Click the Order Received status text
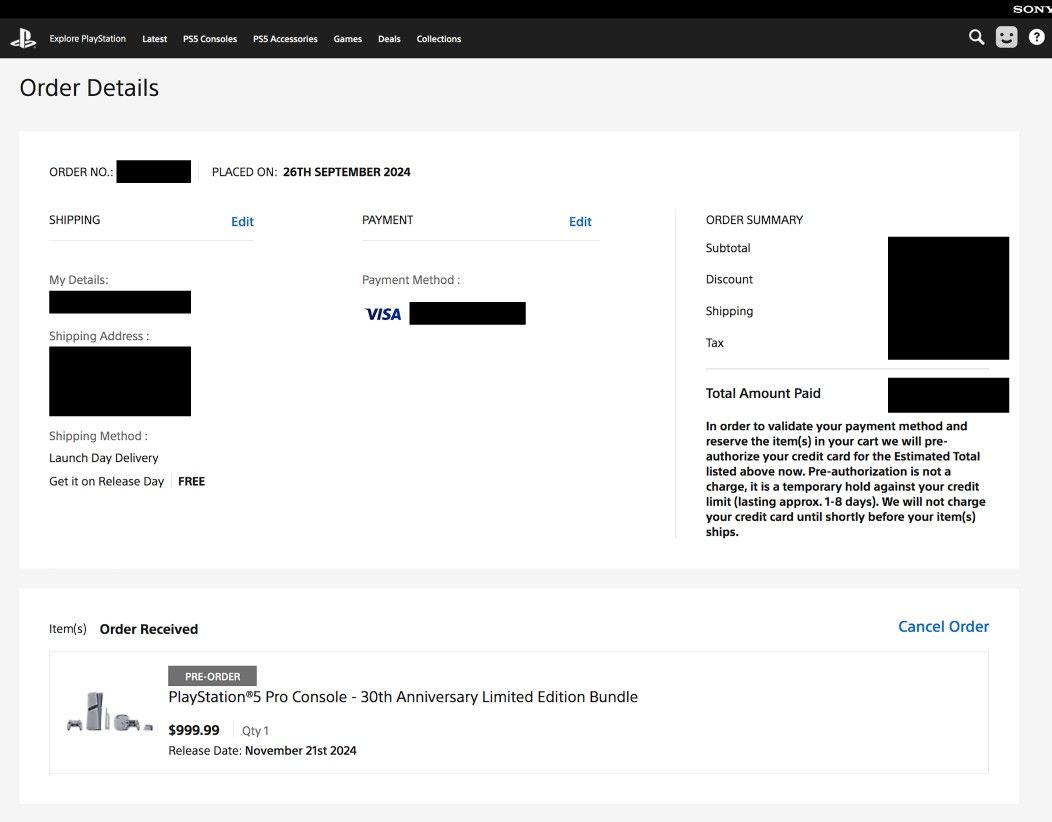Viewport: 1052px width, 822px height. [149, 629]
